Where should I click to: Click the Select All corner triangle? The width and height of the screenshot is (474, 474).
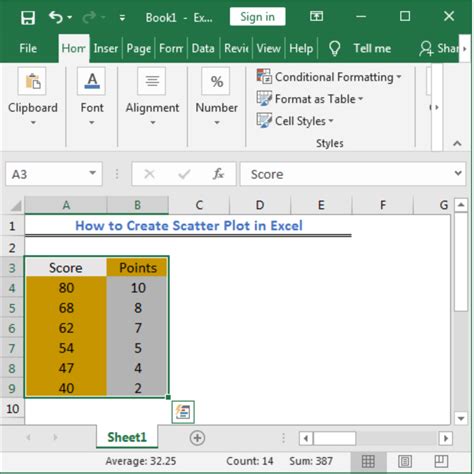coord(15,205)
